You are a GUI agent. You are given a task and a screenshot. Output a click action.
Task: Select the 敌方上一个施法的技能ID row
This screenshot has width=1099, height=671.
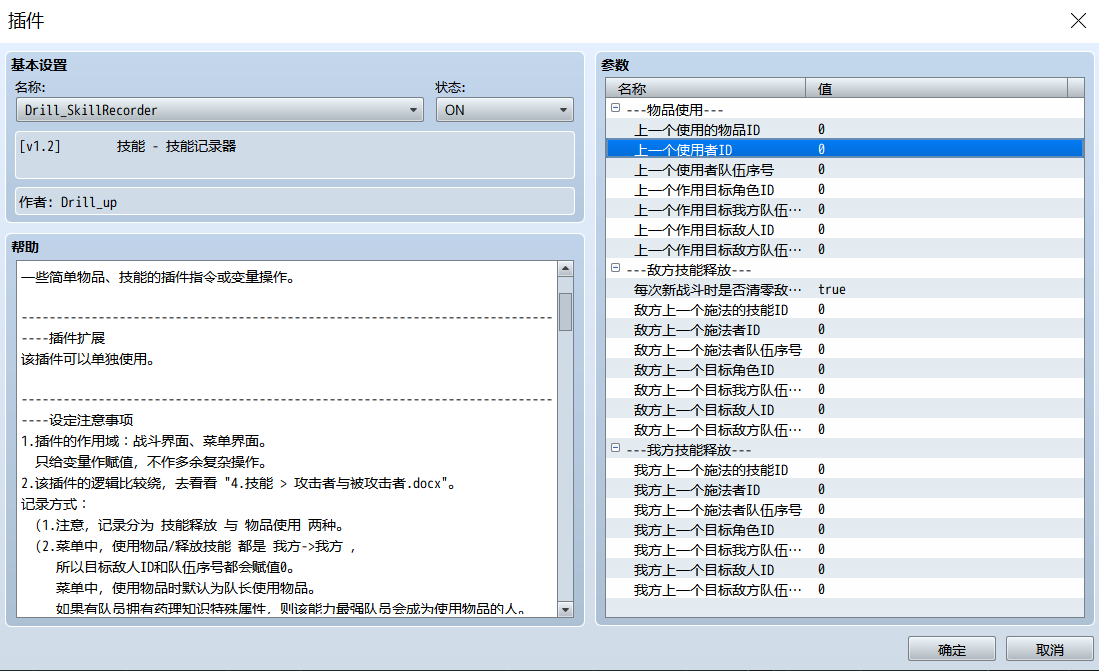pyautogui.click(x=845, y=310)
